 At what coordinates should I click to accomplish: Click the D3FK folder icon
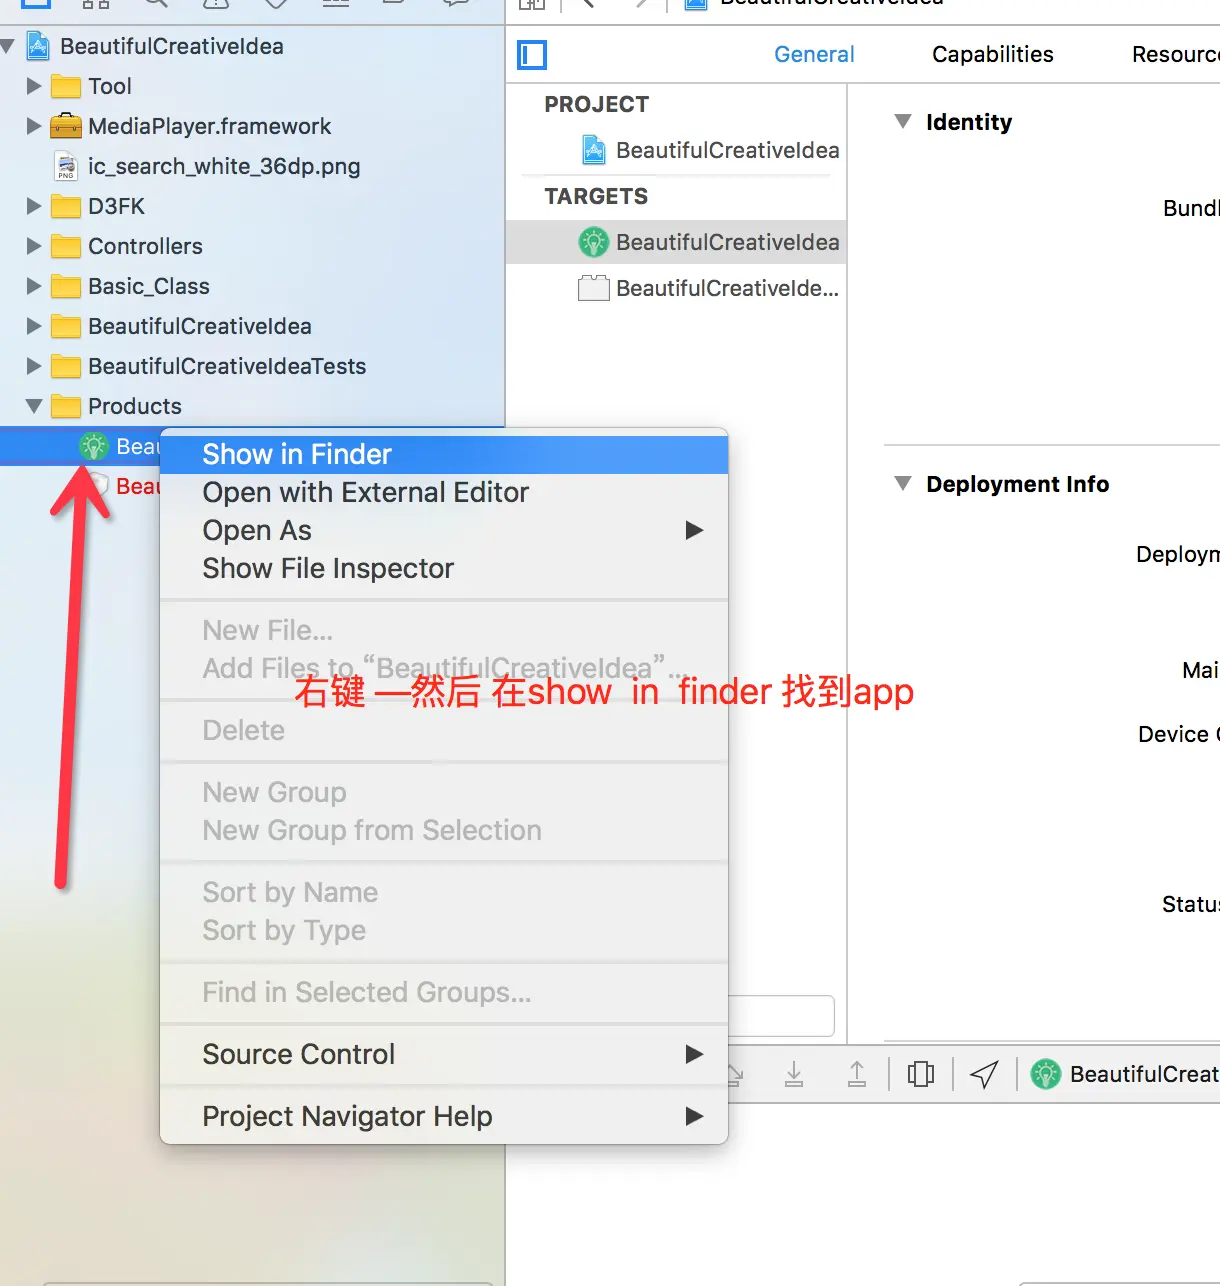(66, 206)
